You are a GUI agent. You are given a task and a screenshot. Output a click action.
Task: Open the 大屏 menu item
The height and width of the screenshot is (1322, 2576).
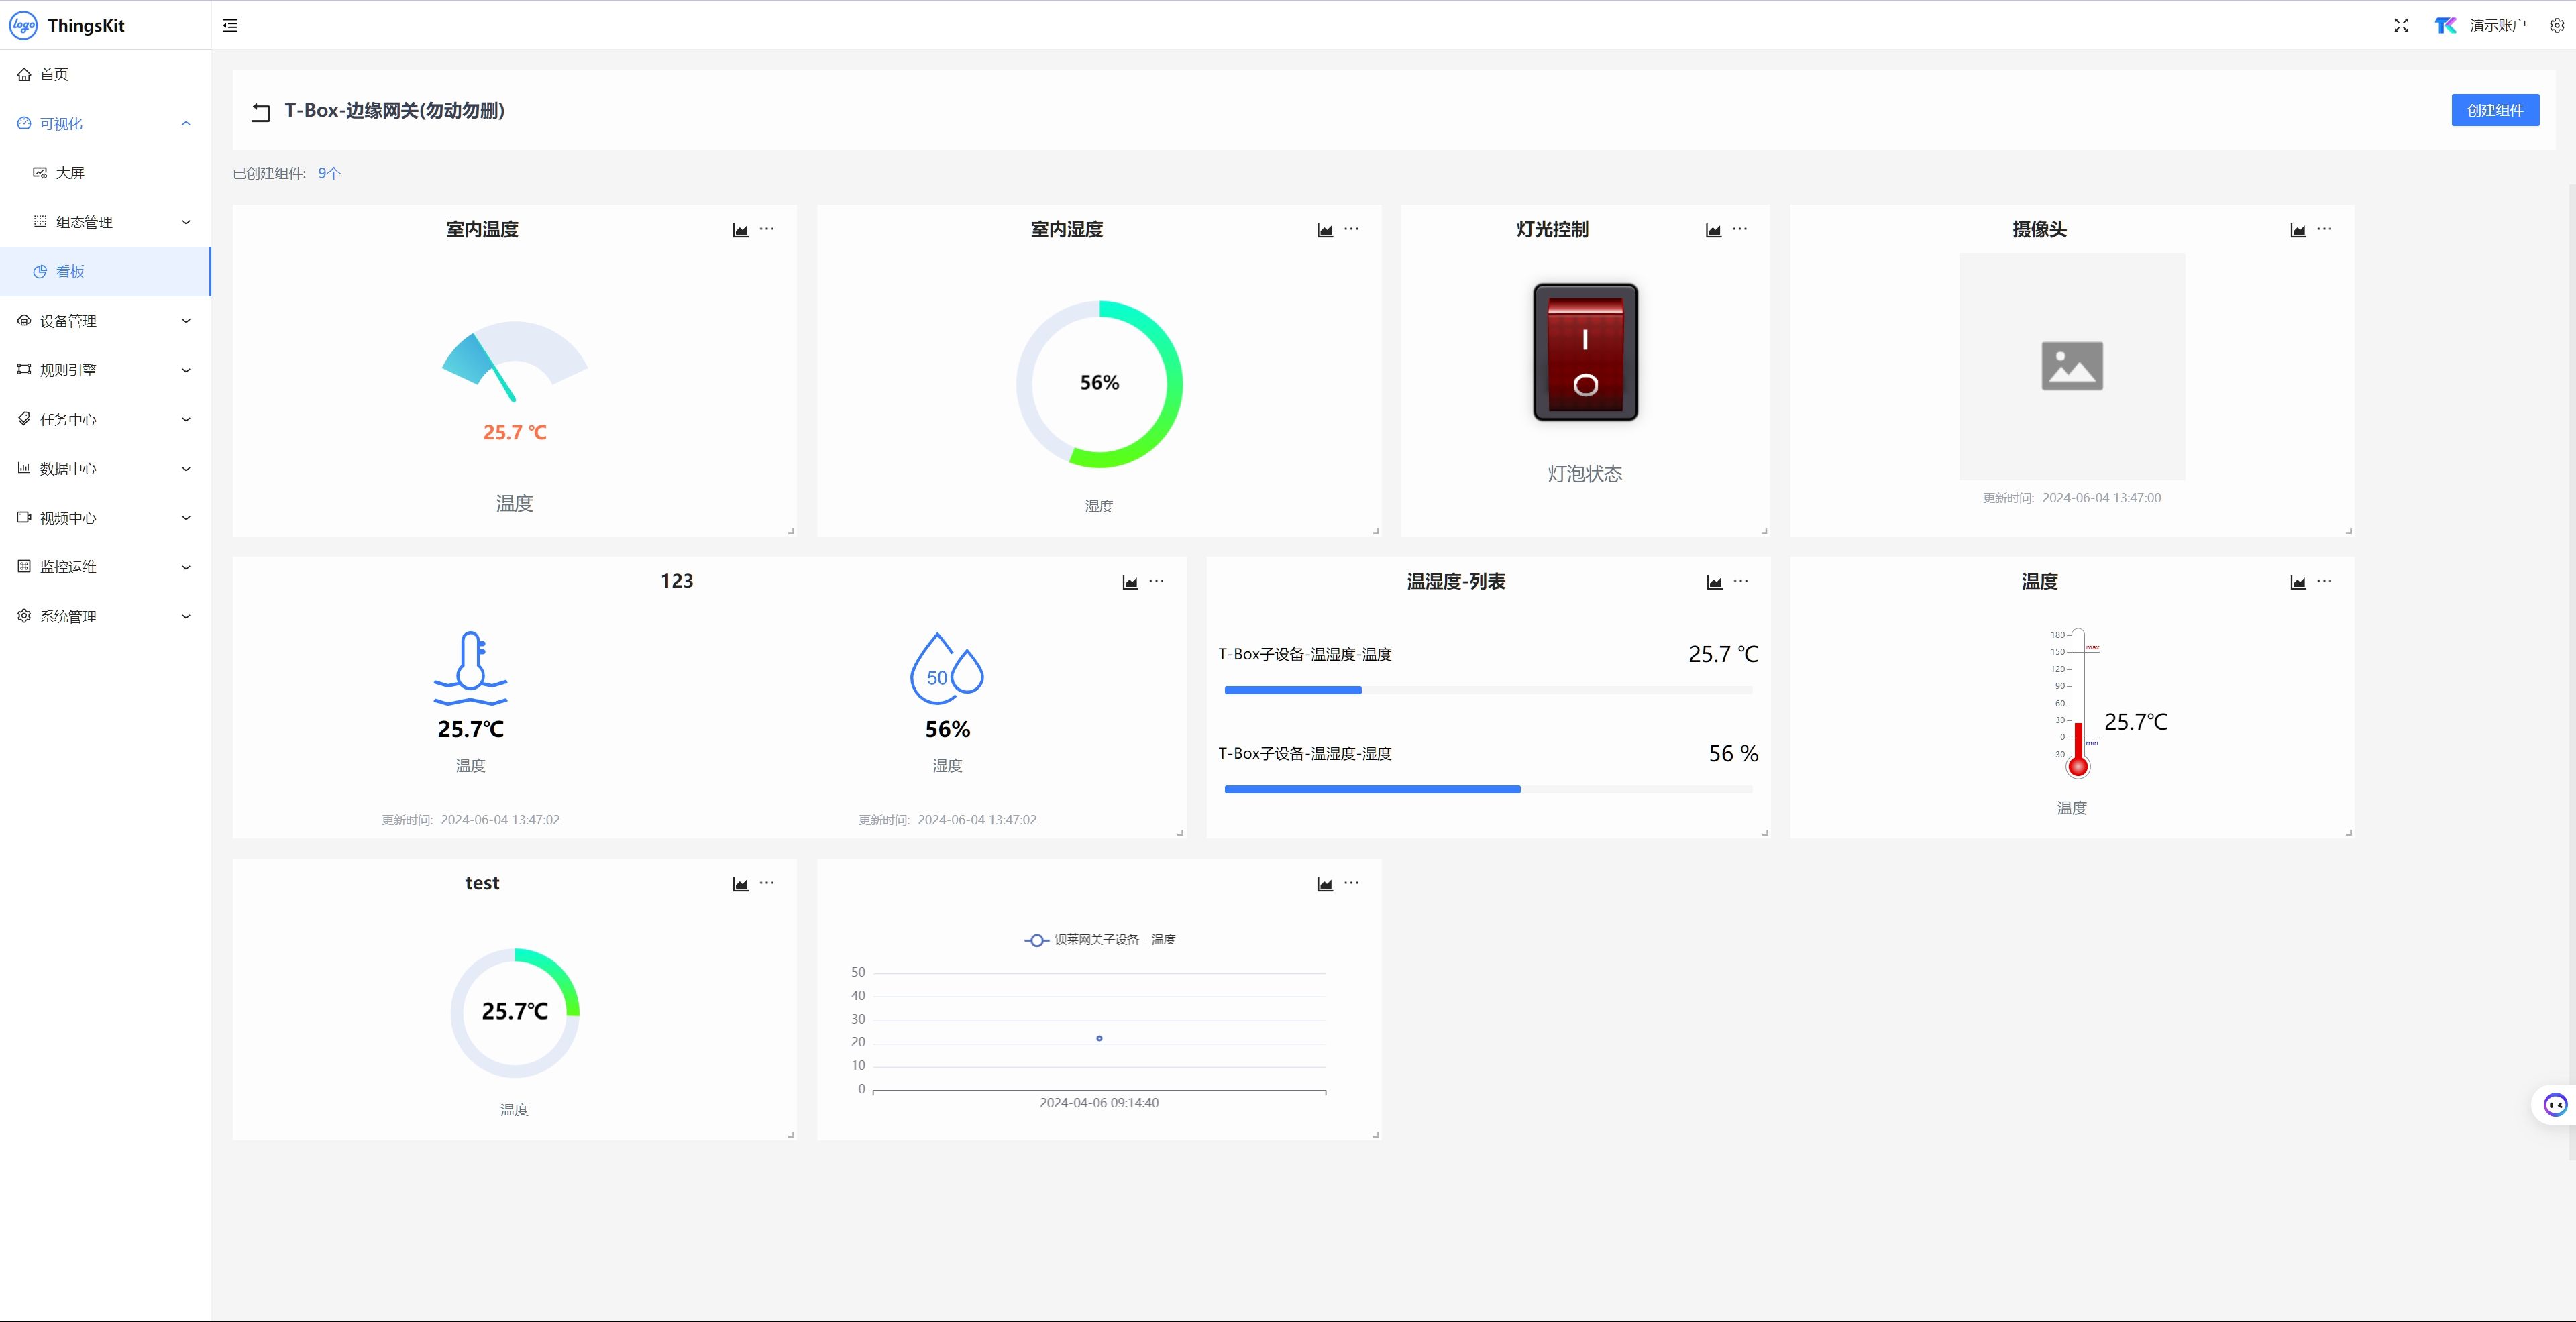pyautogui.click(x=70, y=173)
